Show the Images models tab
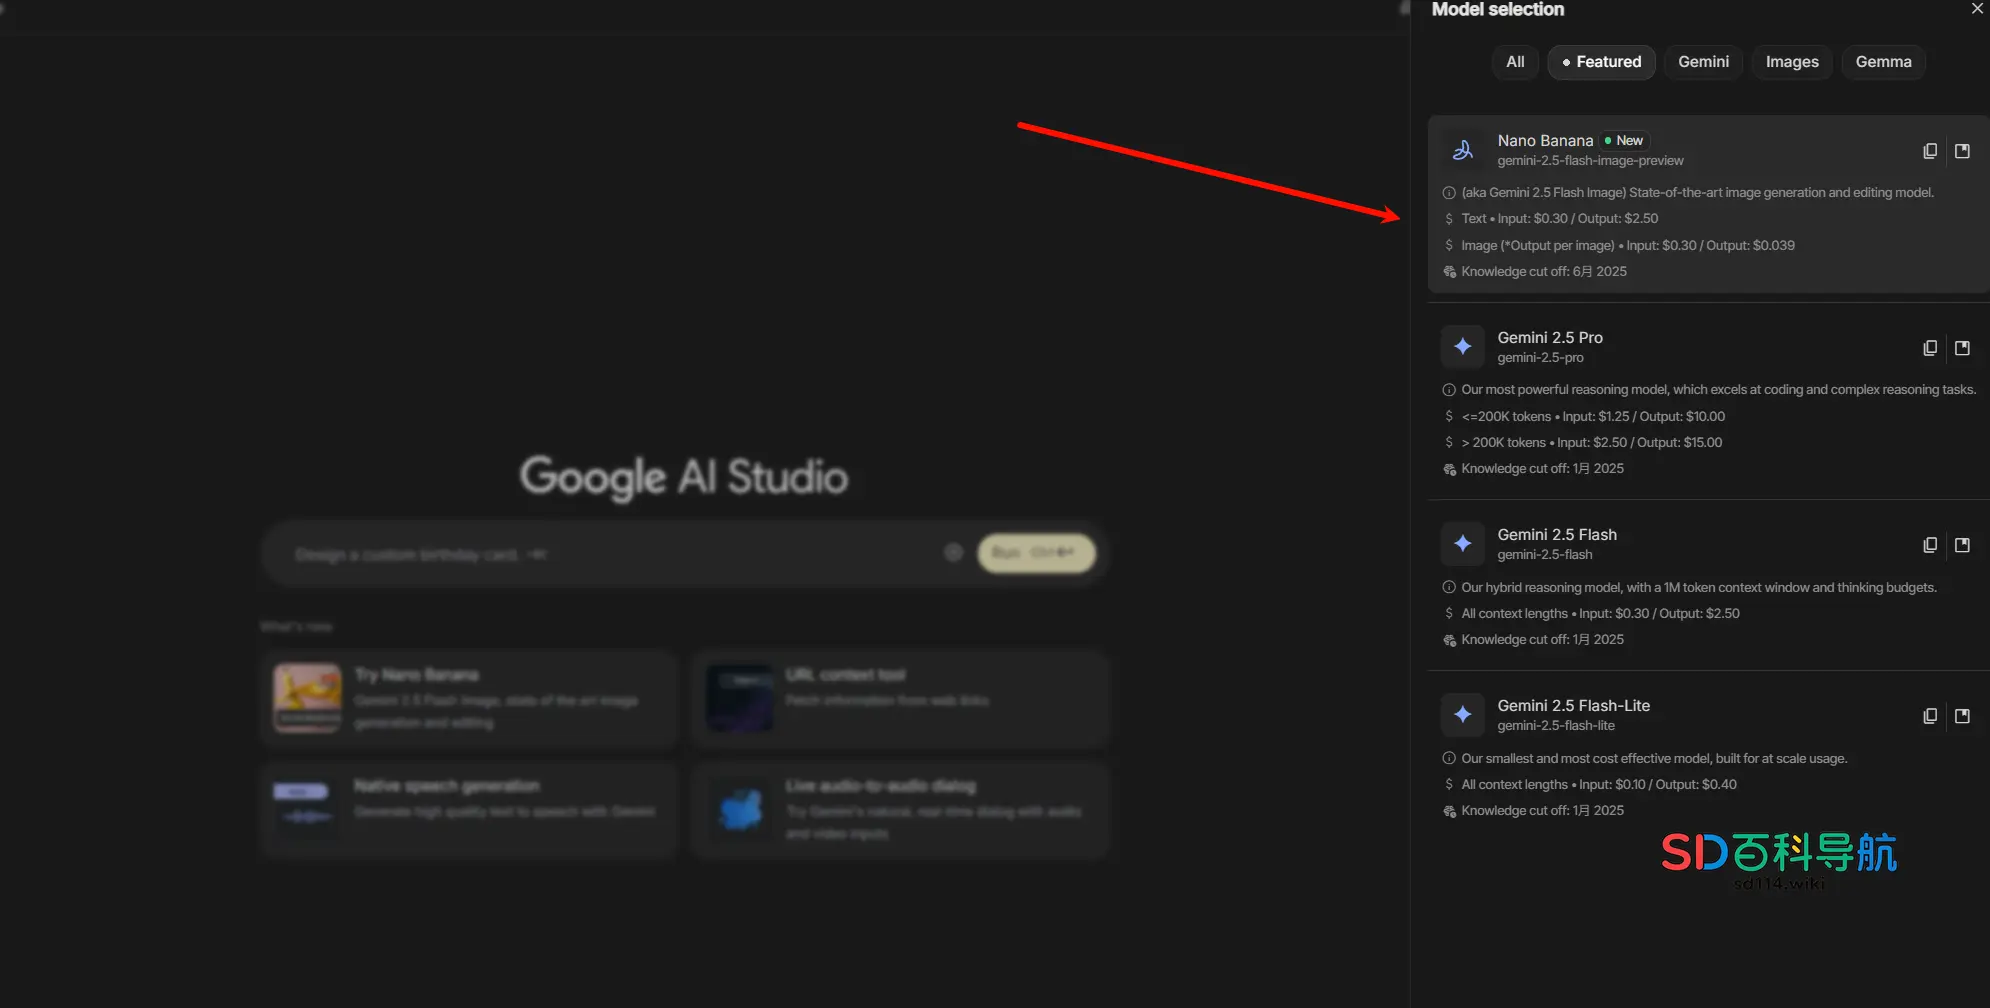Image resolution: width=1990 pixels, height=1008 pixels. tap(1791, 62)
